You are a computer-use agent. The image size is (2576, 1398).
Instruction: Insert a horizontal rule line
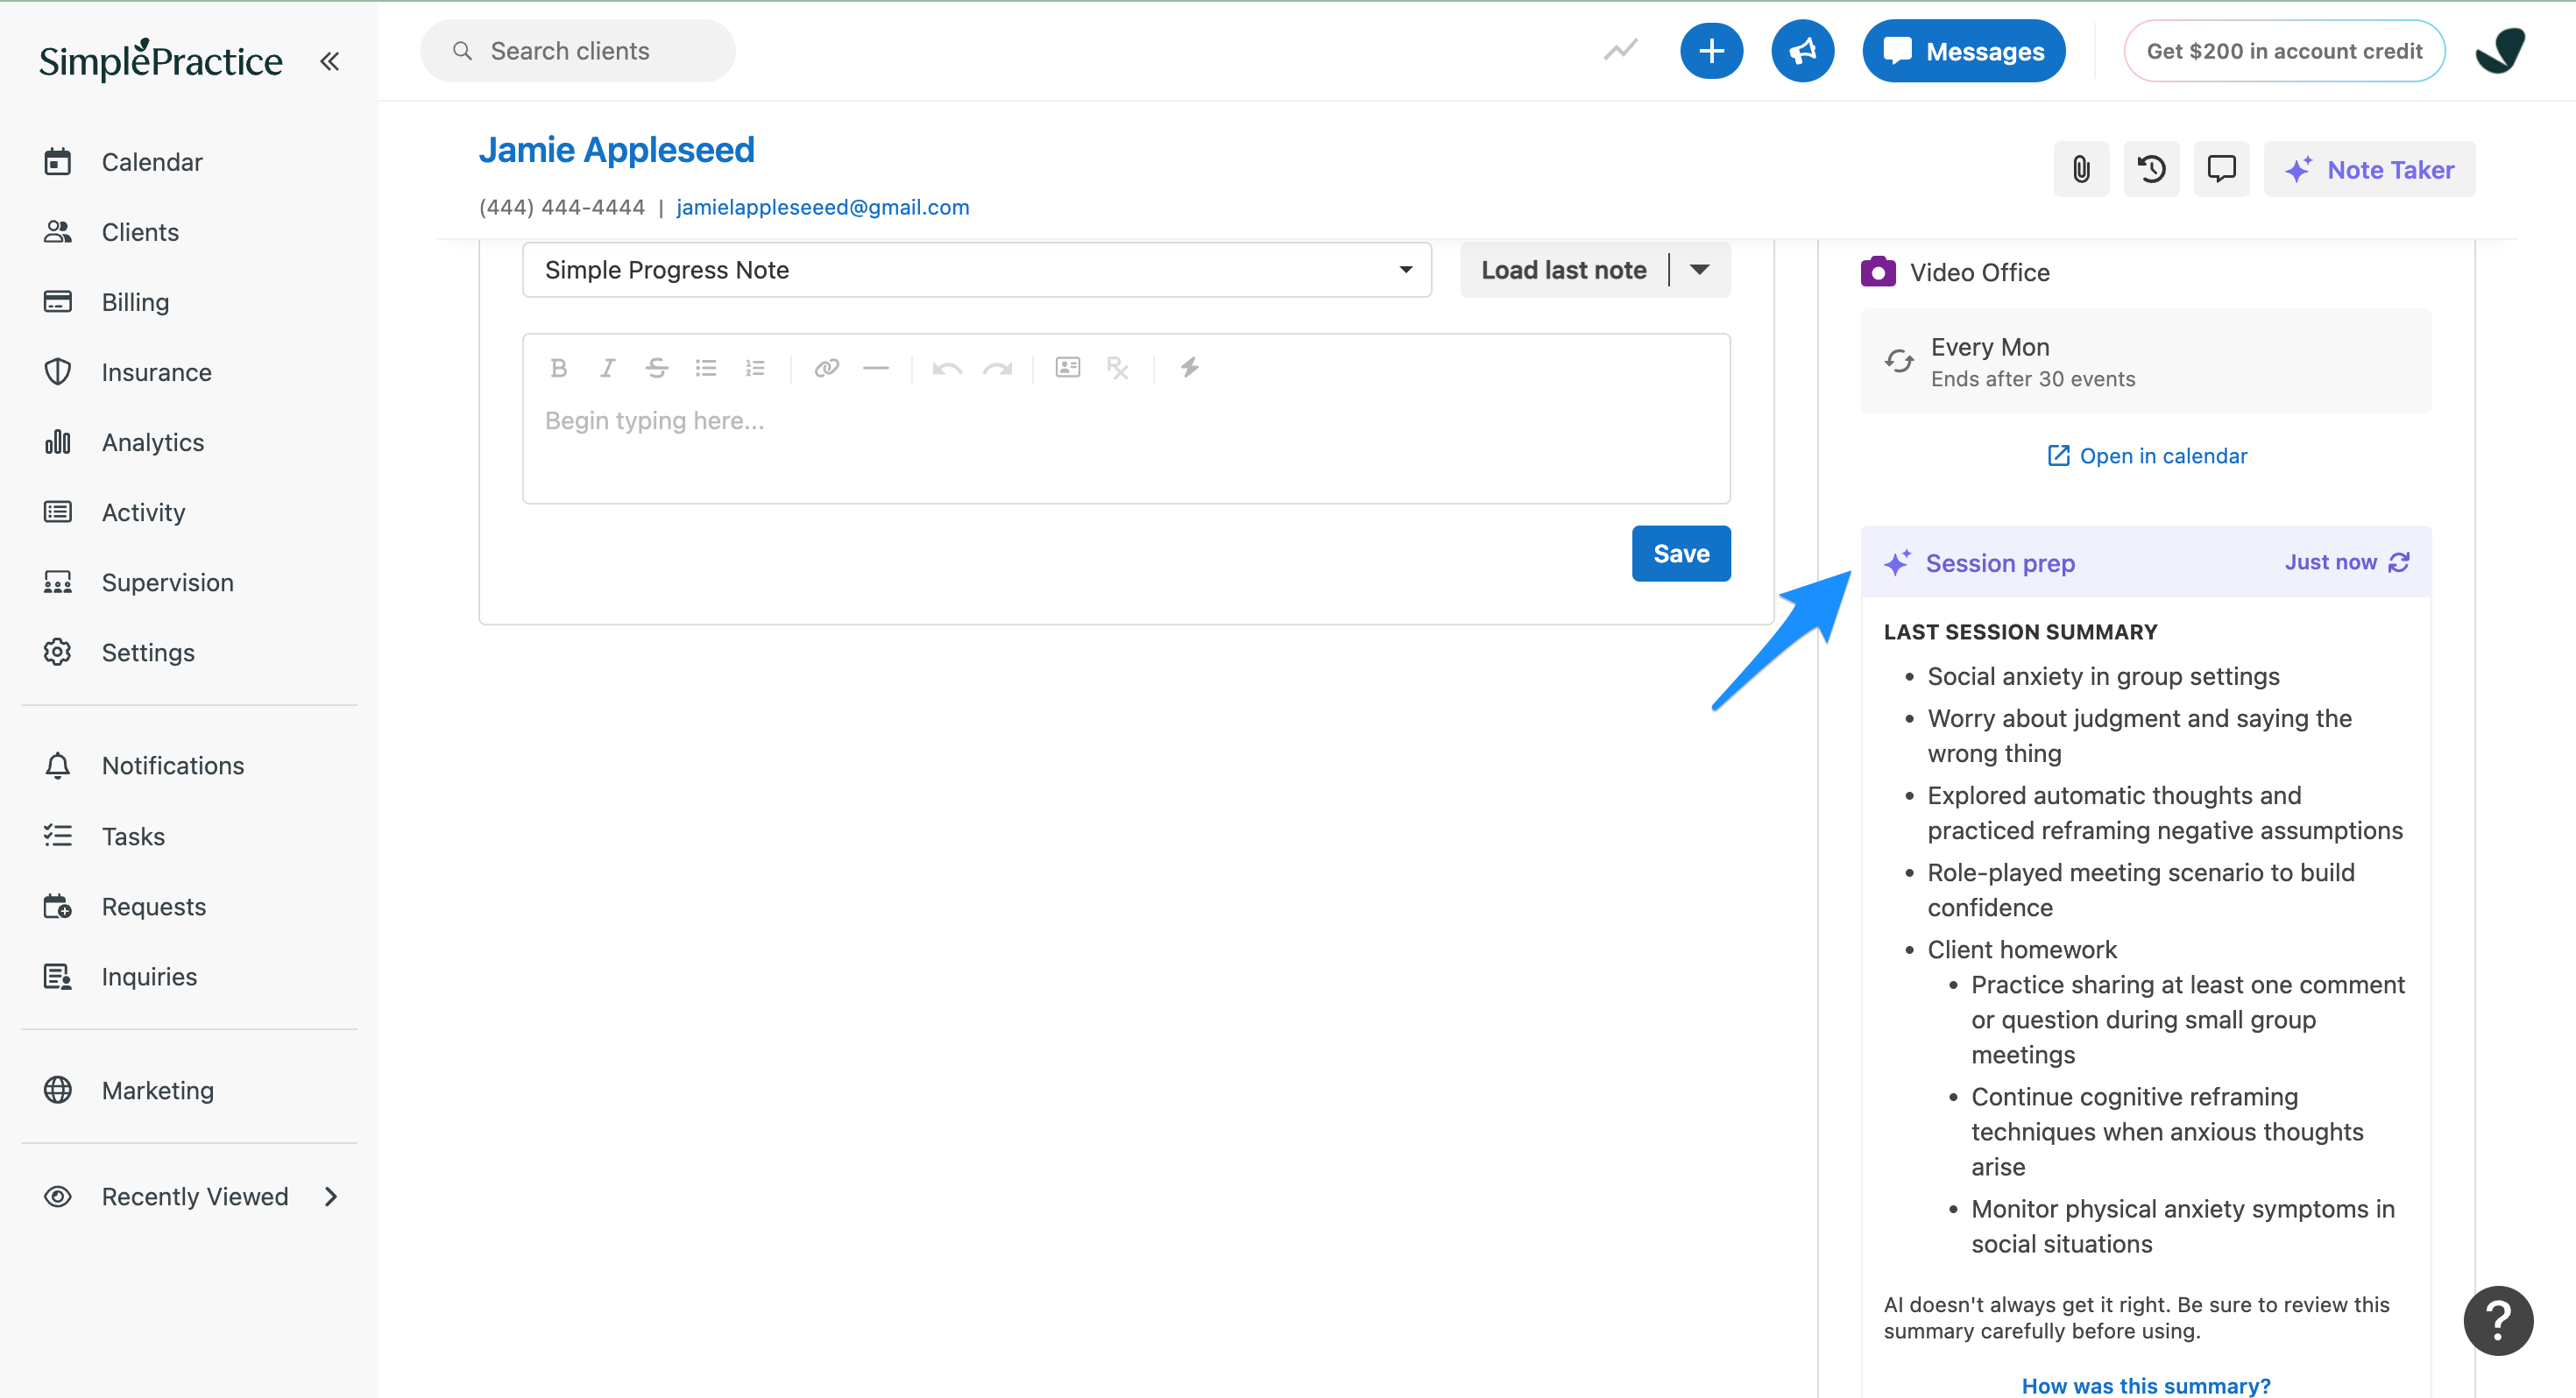coord(875,368)
